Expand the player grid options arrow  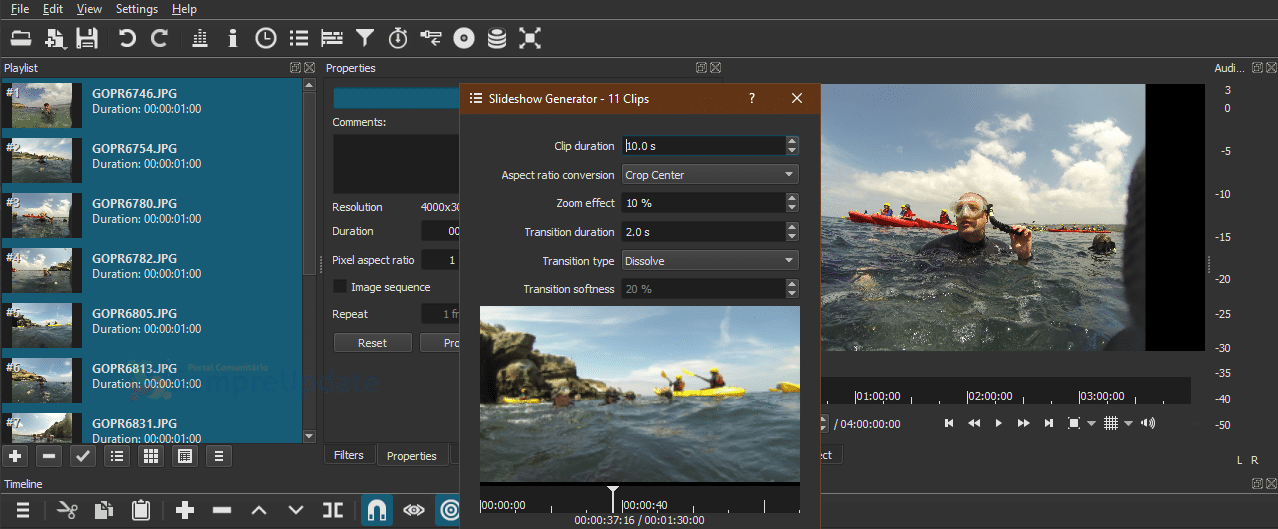[1129, 423]
